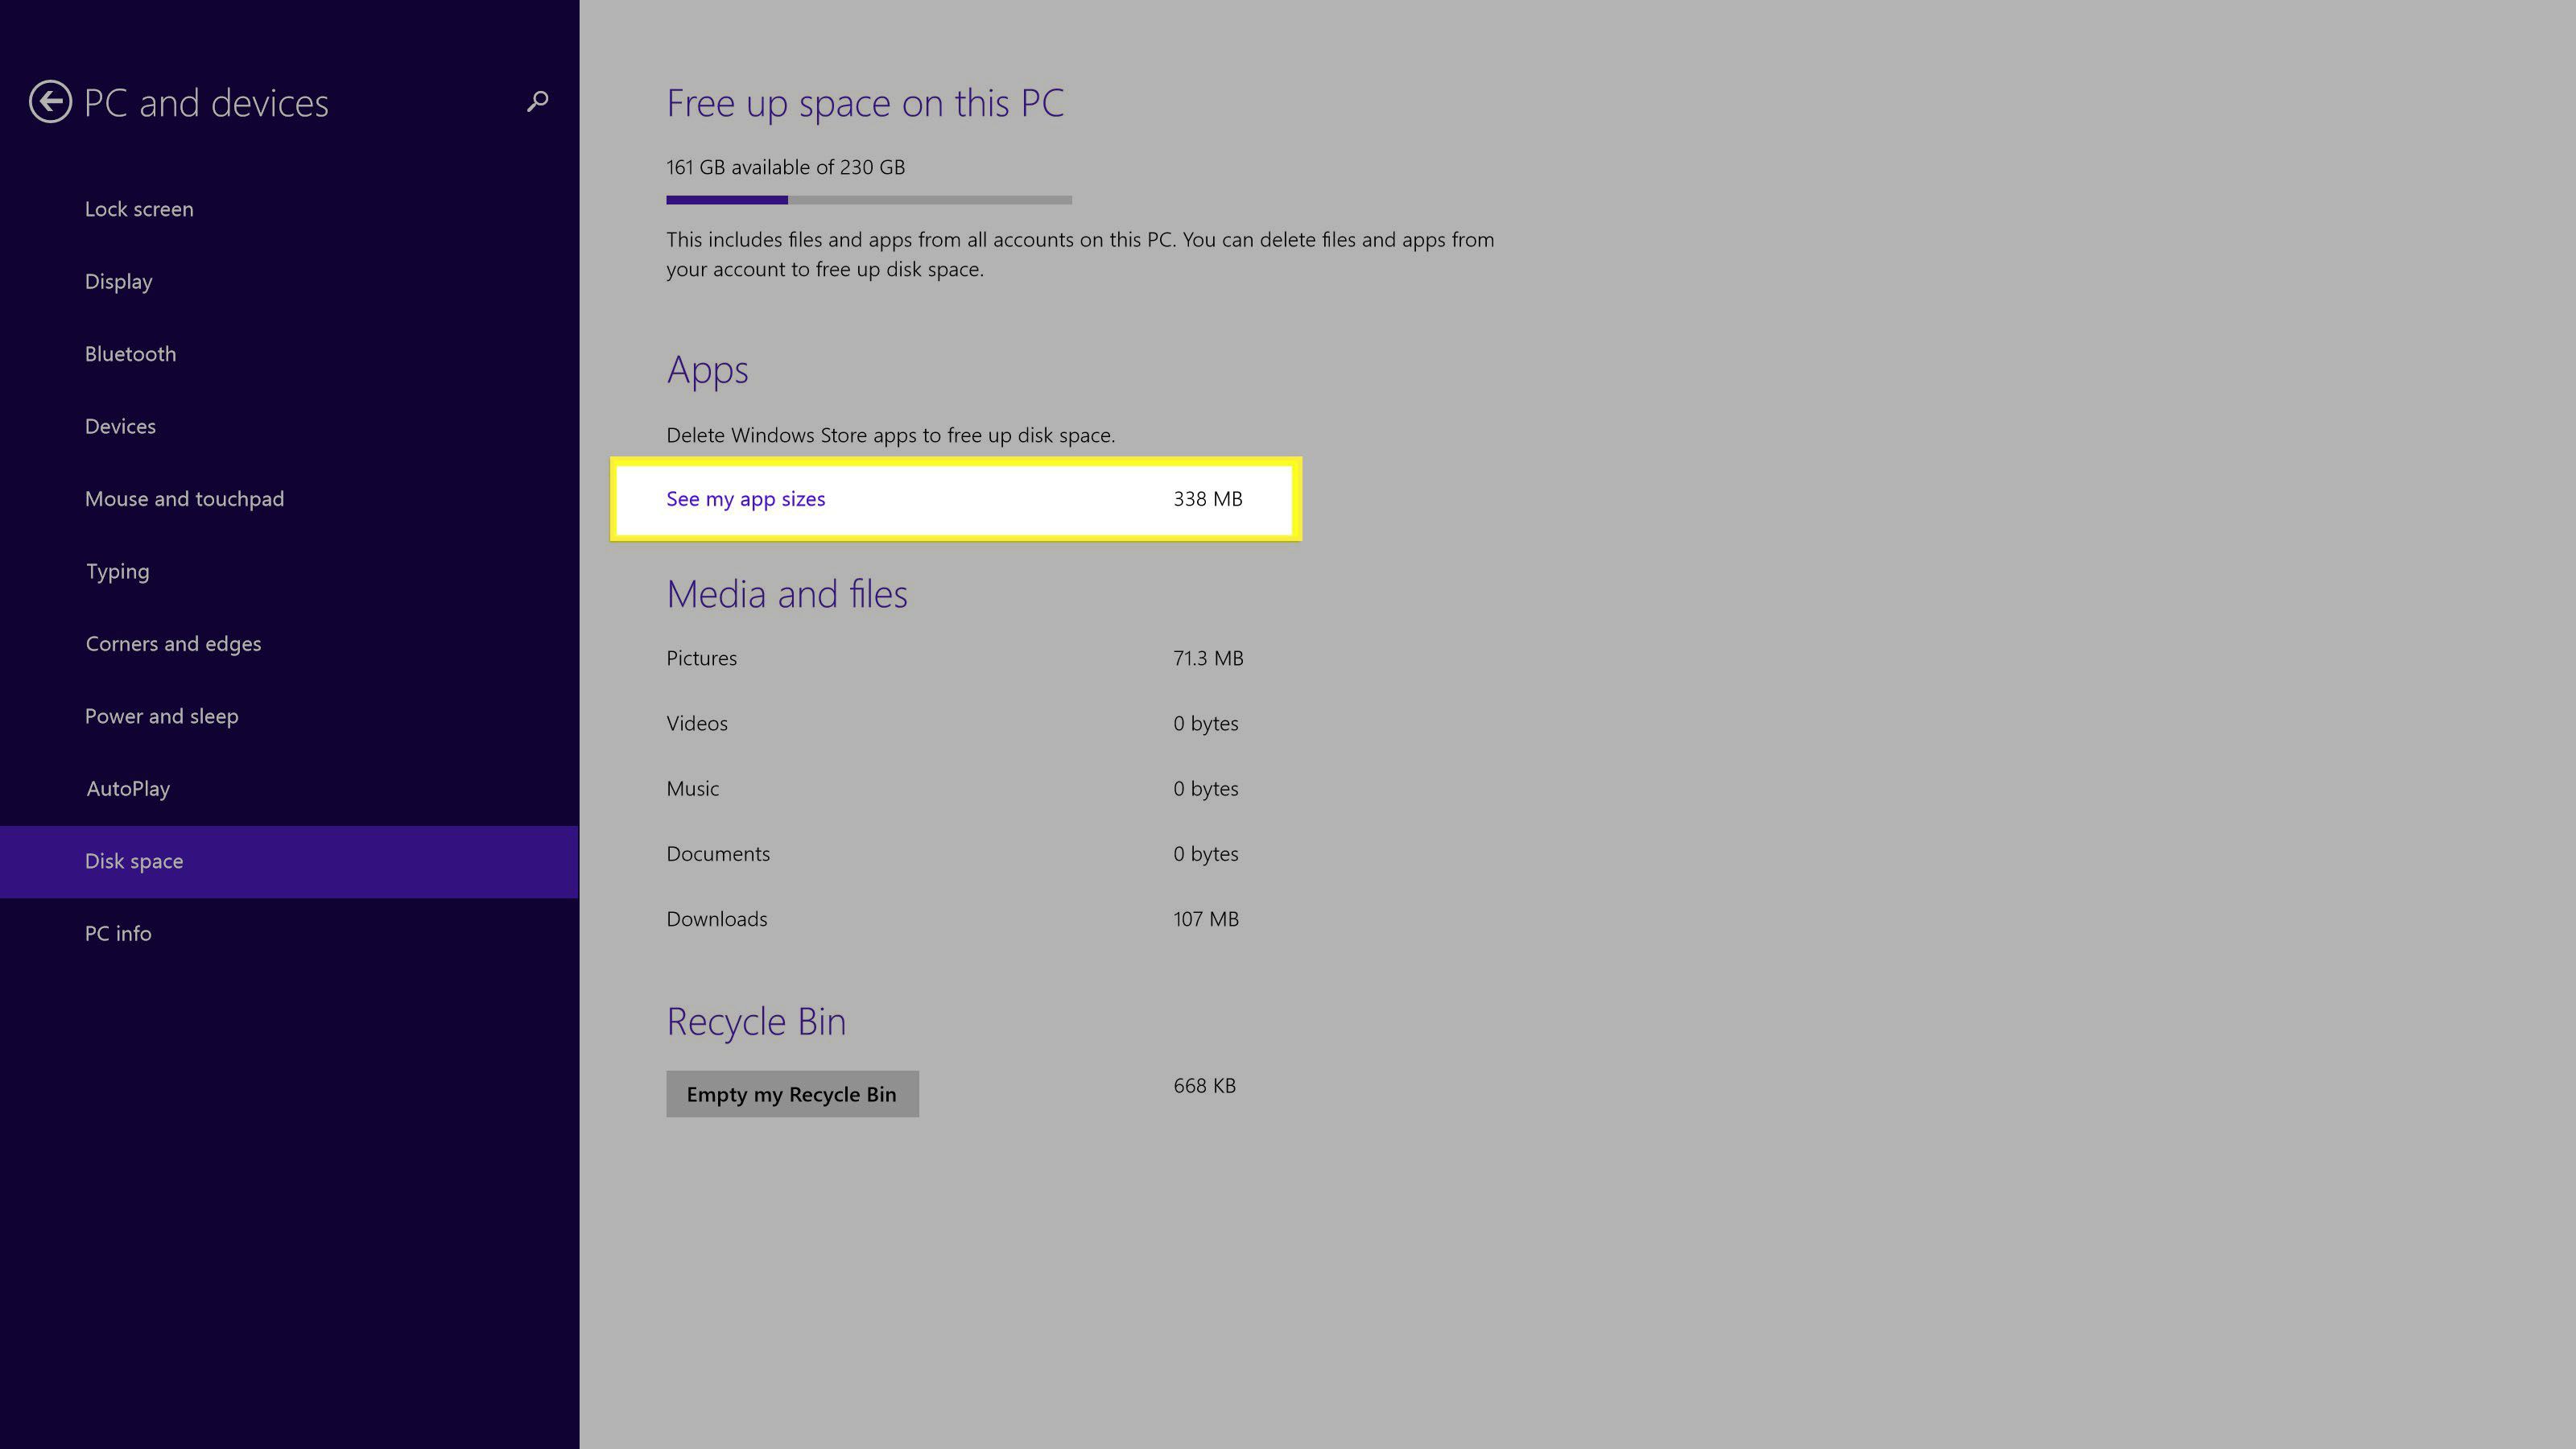The image size is (2576, 1449).
Task: Click the Documents row label
Action: pyautogui.click(x=718, y=854)
